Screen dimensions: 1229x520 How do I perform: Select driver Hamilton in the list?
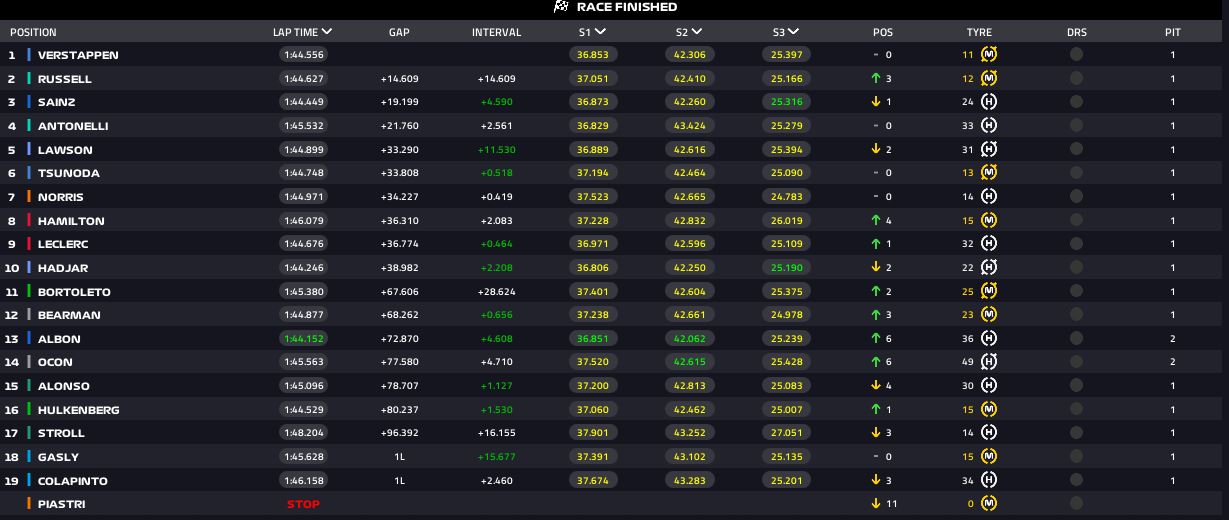71,221
